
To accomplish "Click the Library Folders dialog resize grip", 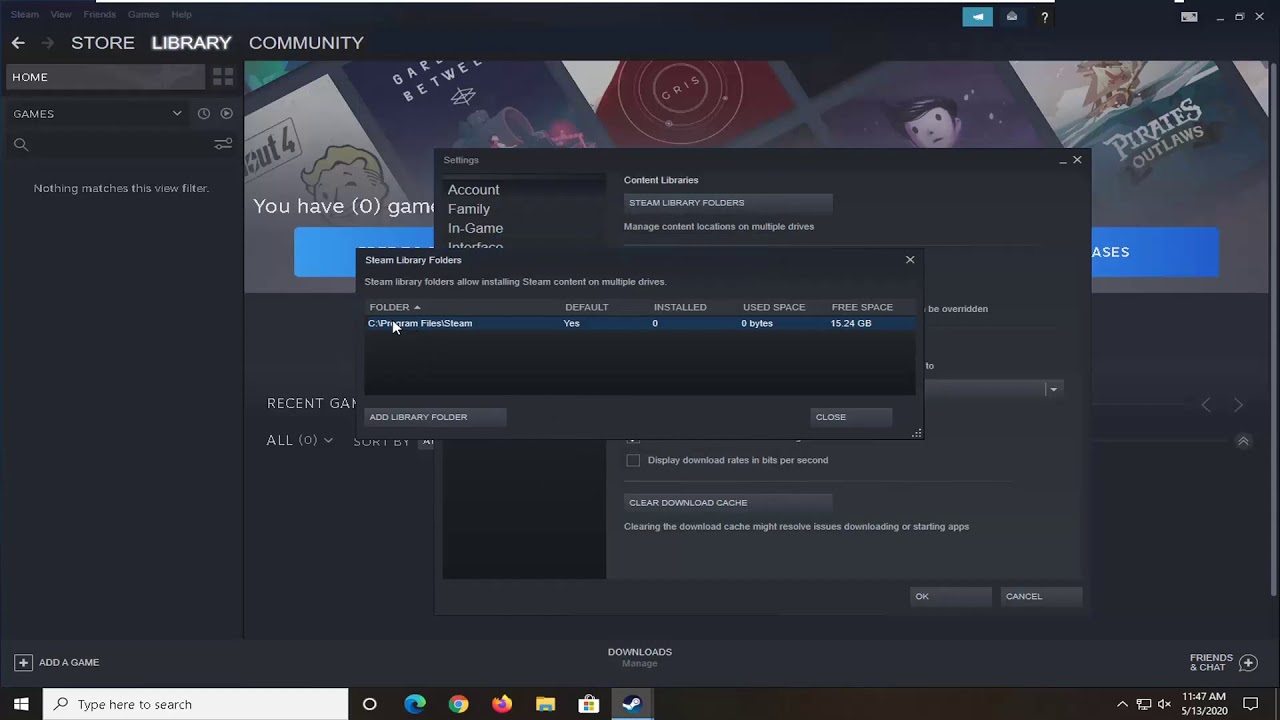I will (917, 433).
